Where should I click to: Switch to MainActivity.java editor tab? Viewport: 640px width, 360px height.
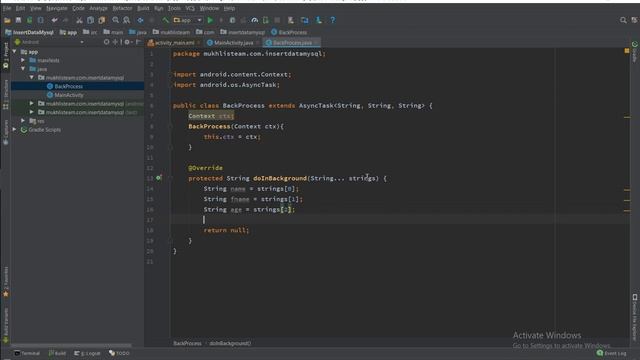tap(233, 42)
